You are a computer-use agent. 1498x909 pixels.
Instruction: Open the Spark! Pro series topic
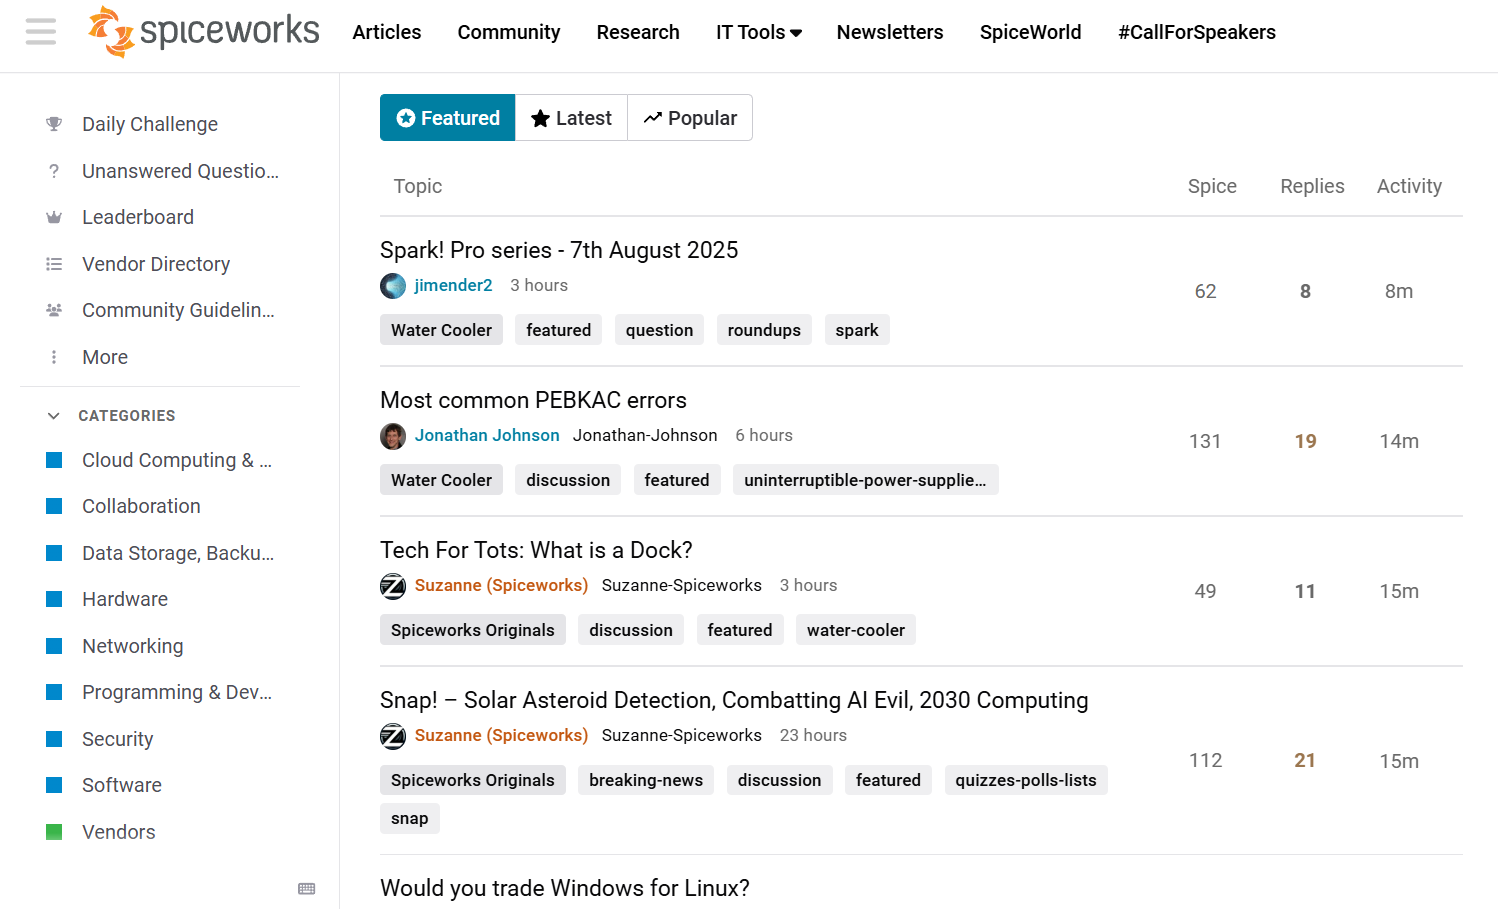coord(559,250)
